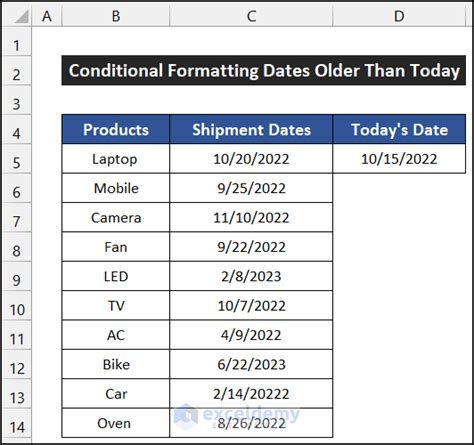Click the select-all corner triangle
Screen dimensions: 474x445
[x=21, y=17]
